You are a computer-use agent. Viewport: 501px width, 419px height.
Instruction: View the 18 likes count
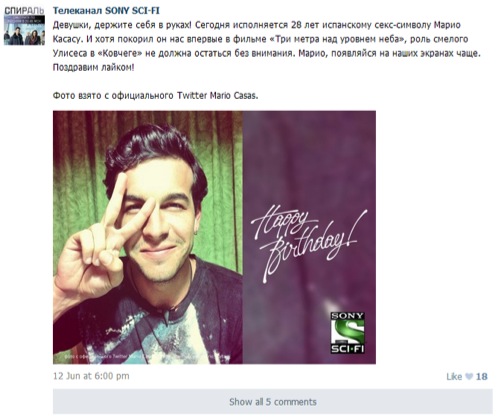[482, 376]
